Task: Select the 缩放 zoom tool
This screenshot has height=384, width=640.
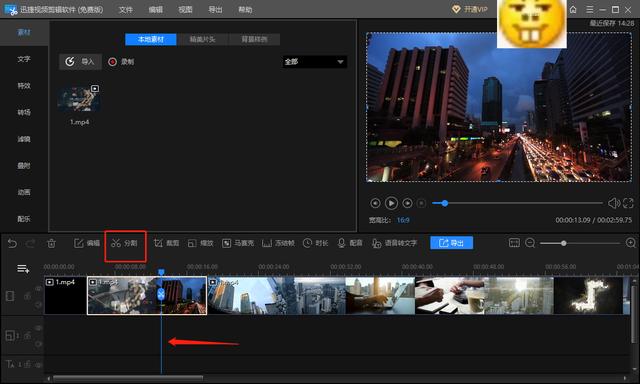Action: tap(200, 243)
